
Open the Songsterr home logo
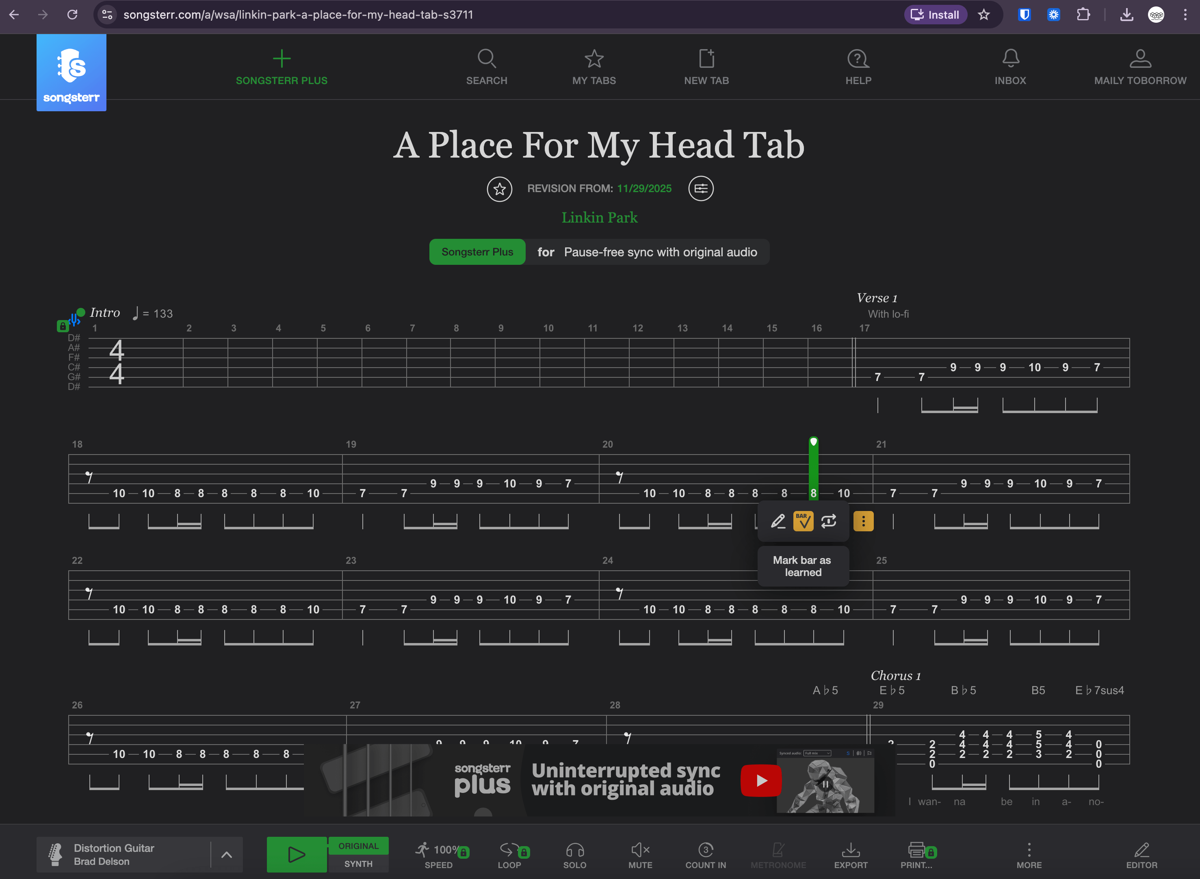[71, 72]
